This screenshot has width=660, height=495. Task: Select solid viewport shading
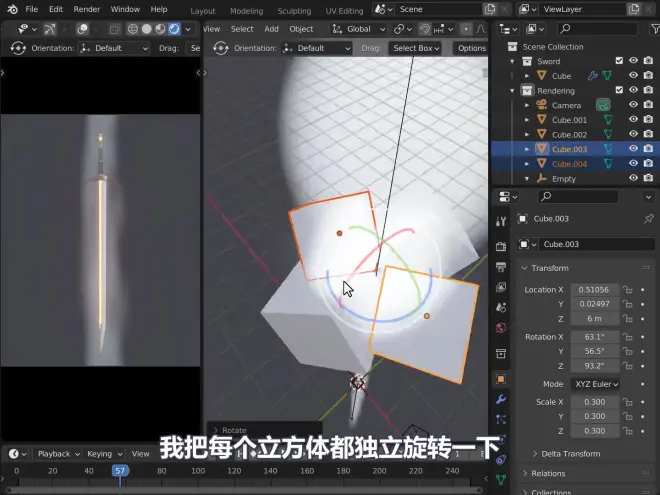click(146, 29)
